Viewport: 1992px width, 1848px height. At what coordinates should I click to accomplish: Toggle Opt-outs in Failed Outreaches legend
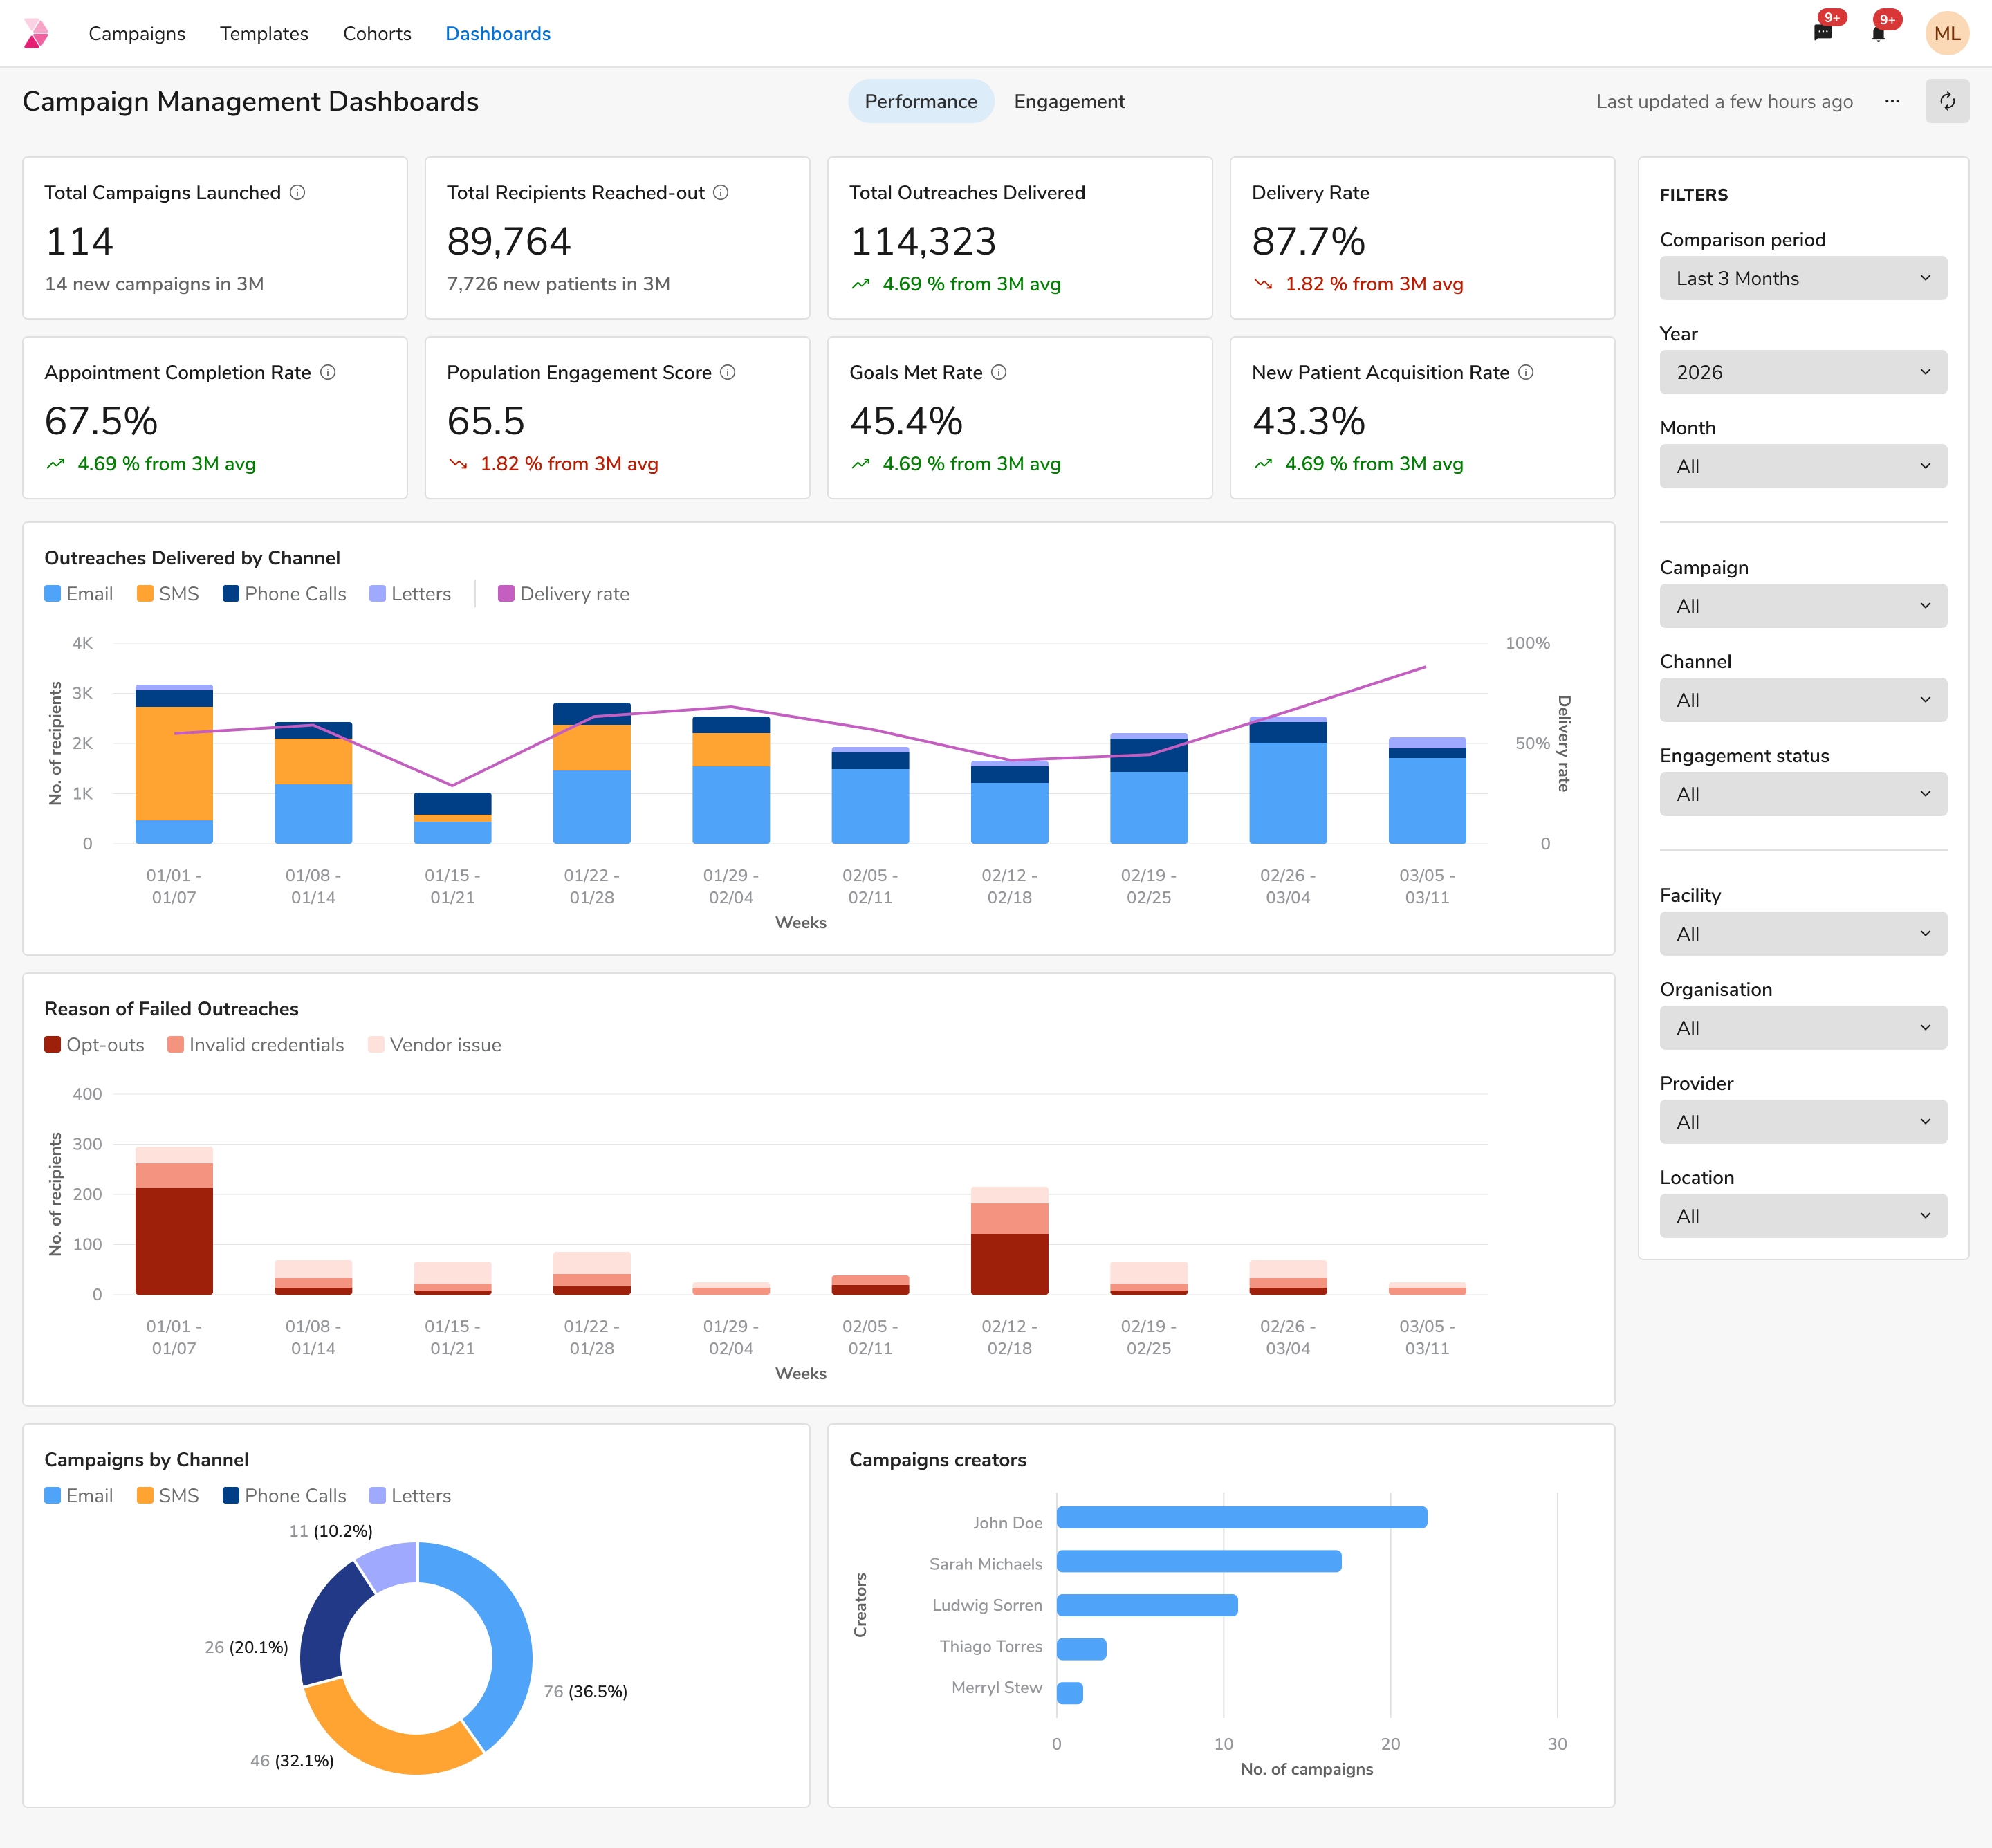coord(94,1045)
